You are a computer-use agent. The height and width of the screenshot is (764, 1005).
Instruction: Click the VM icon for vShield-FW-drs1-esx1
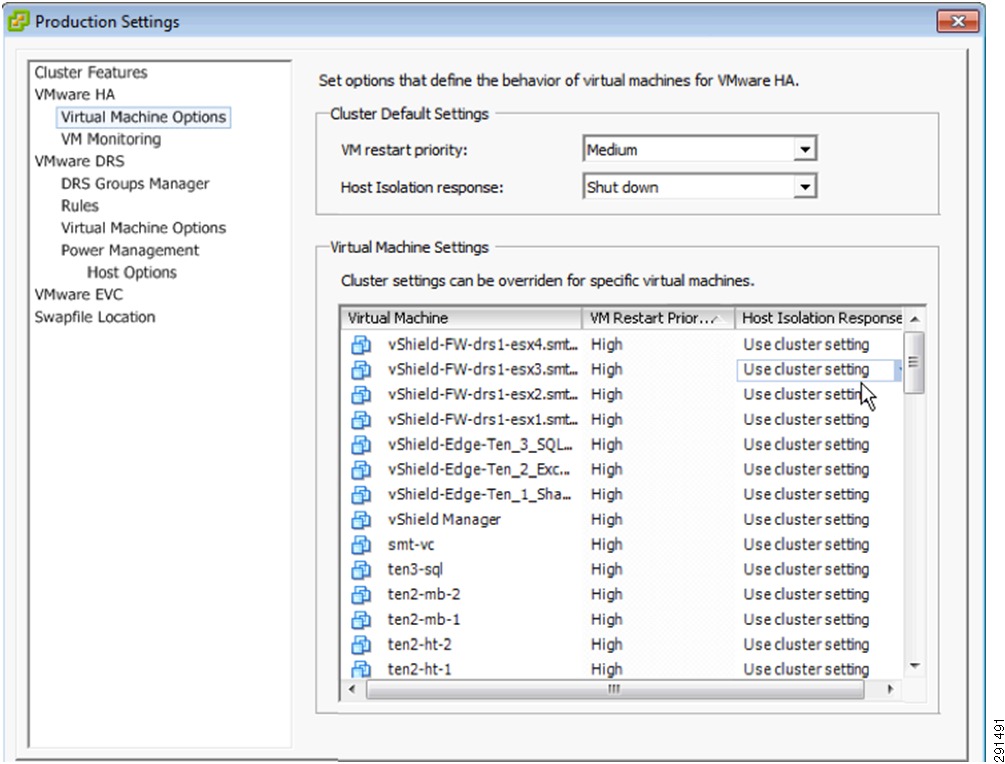[361, 420]
